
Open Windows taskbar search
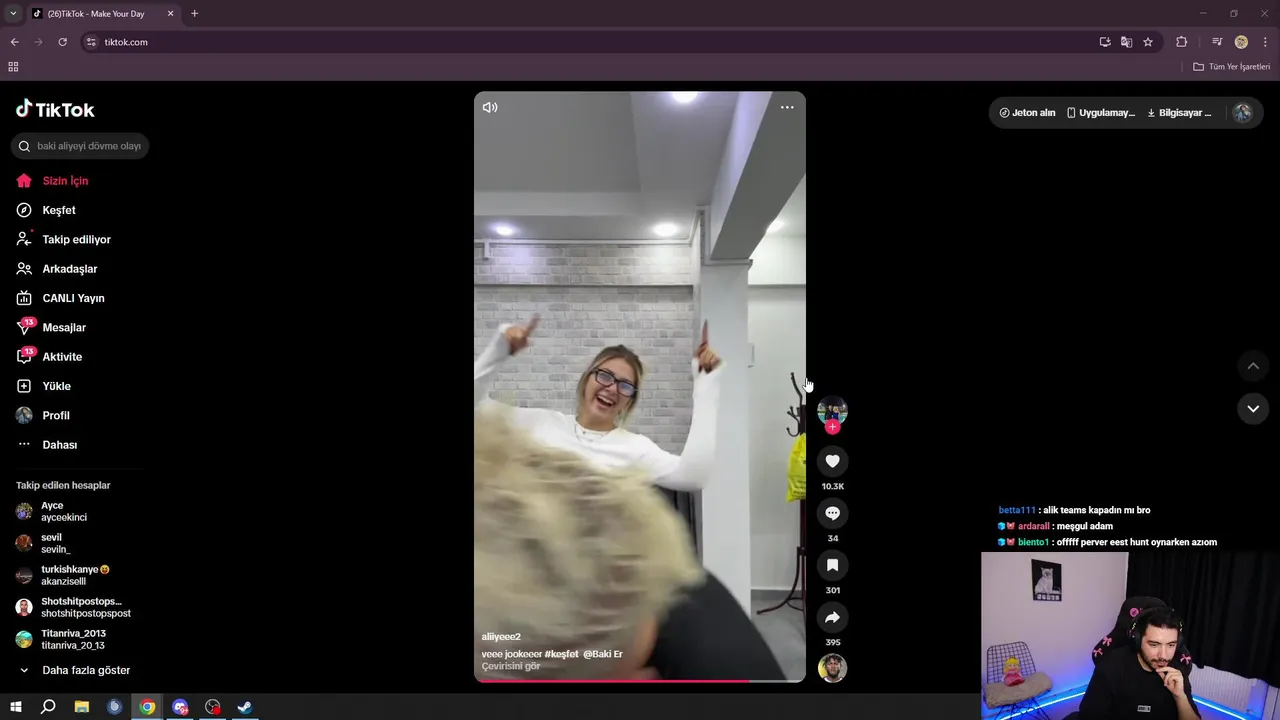coord(48,707)
